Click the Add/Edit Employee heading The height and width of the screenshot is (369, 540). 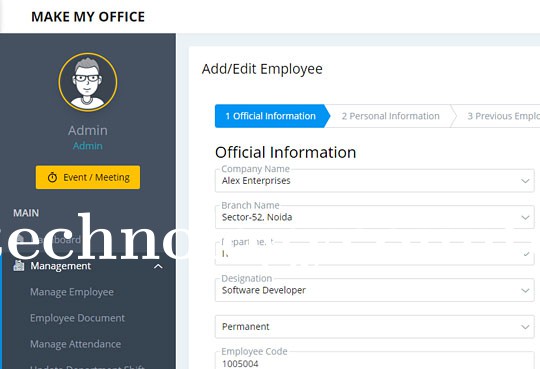(x=262, y=69)
